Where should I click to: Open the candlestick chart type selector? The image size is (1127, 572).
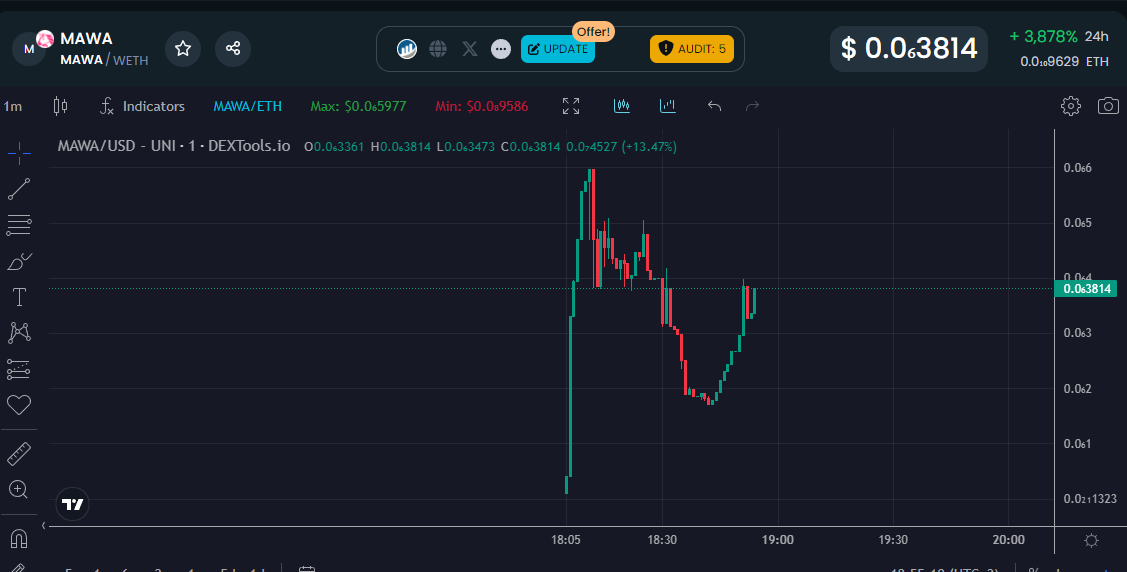point(60,106)
